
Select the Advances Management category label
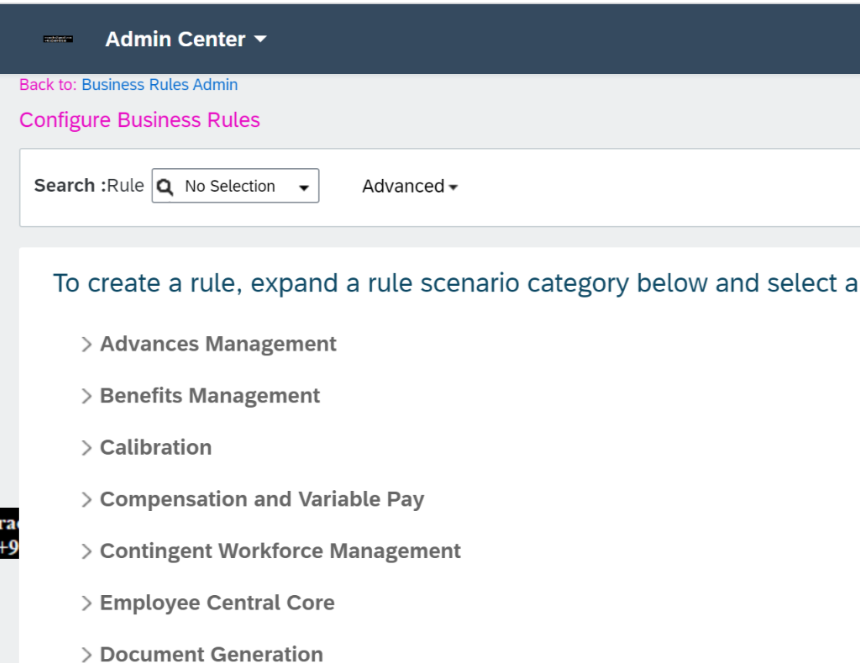pyautogui.click(x=218, y=344)
